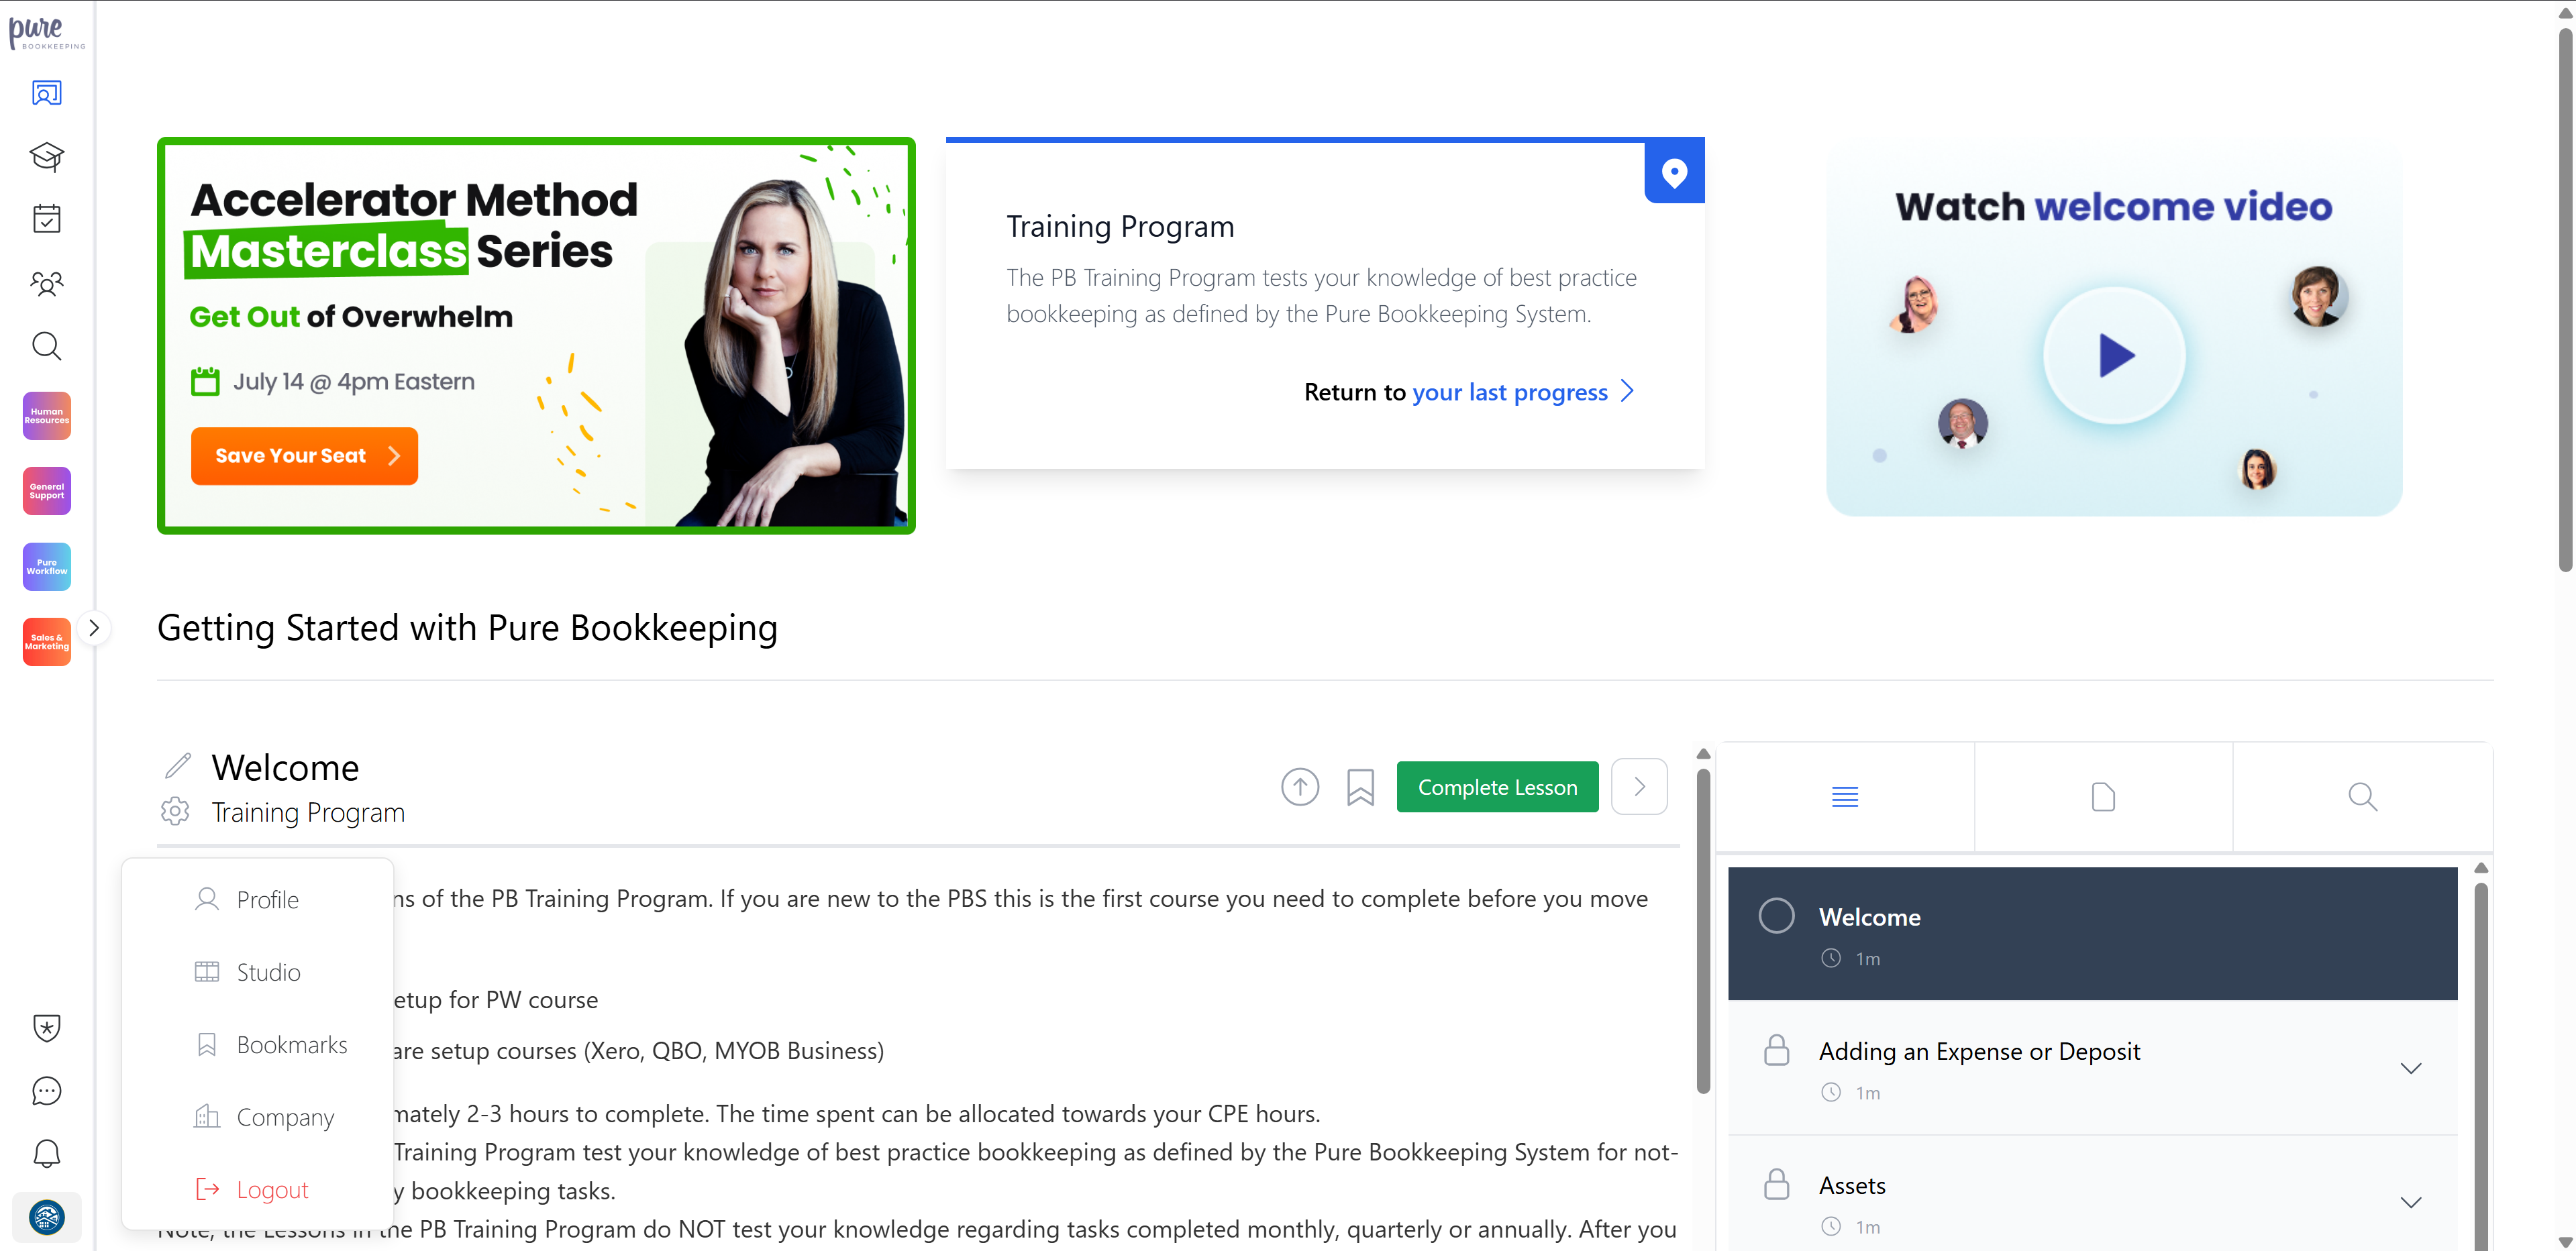The width and height of the screenshot is (2576, 1251).
Task: Bookmark the Welcome lesson
Action: [x=1360, y=787]
